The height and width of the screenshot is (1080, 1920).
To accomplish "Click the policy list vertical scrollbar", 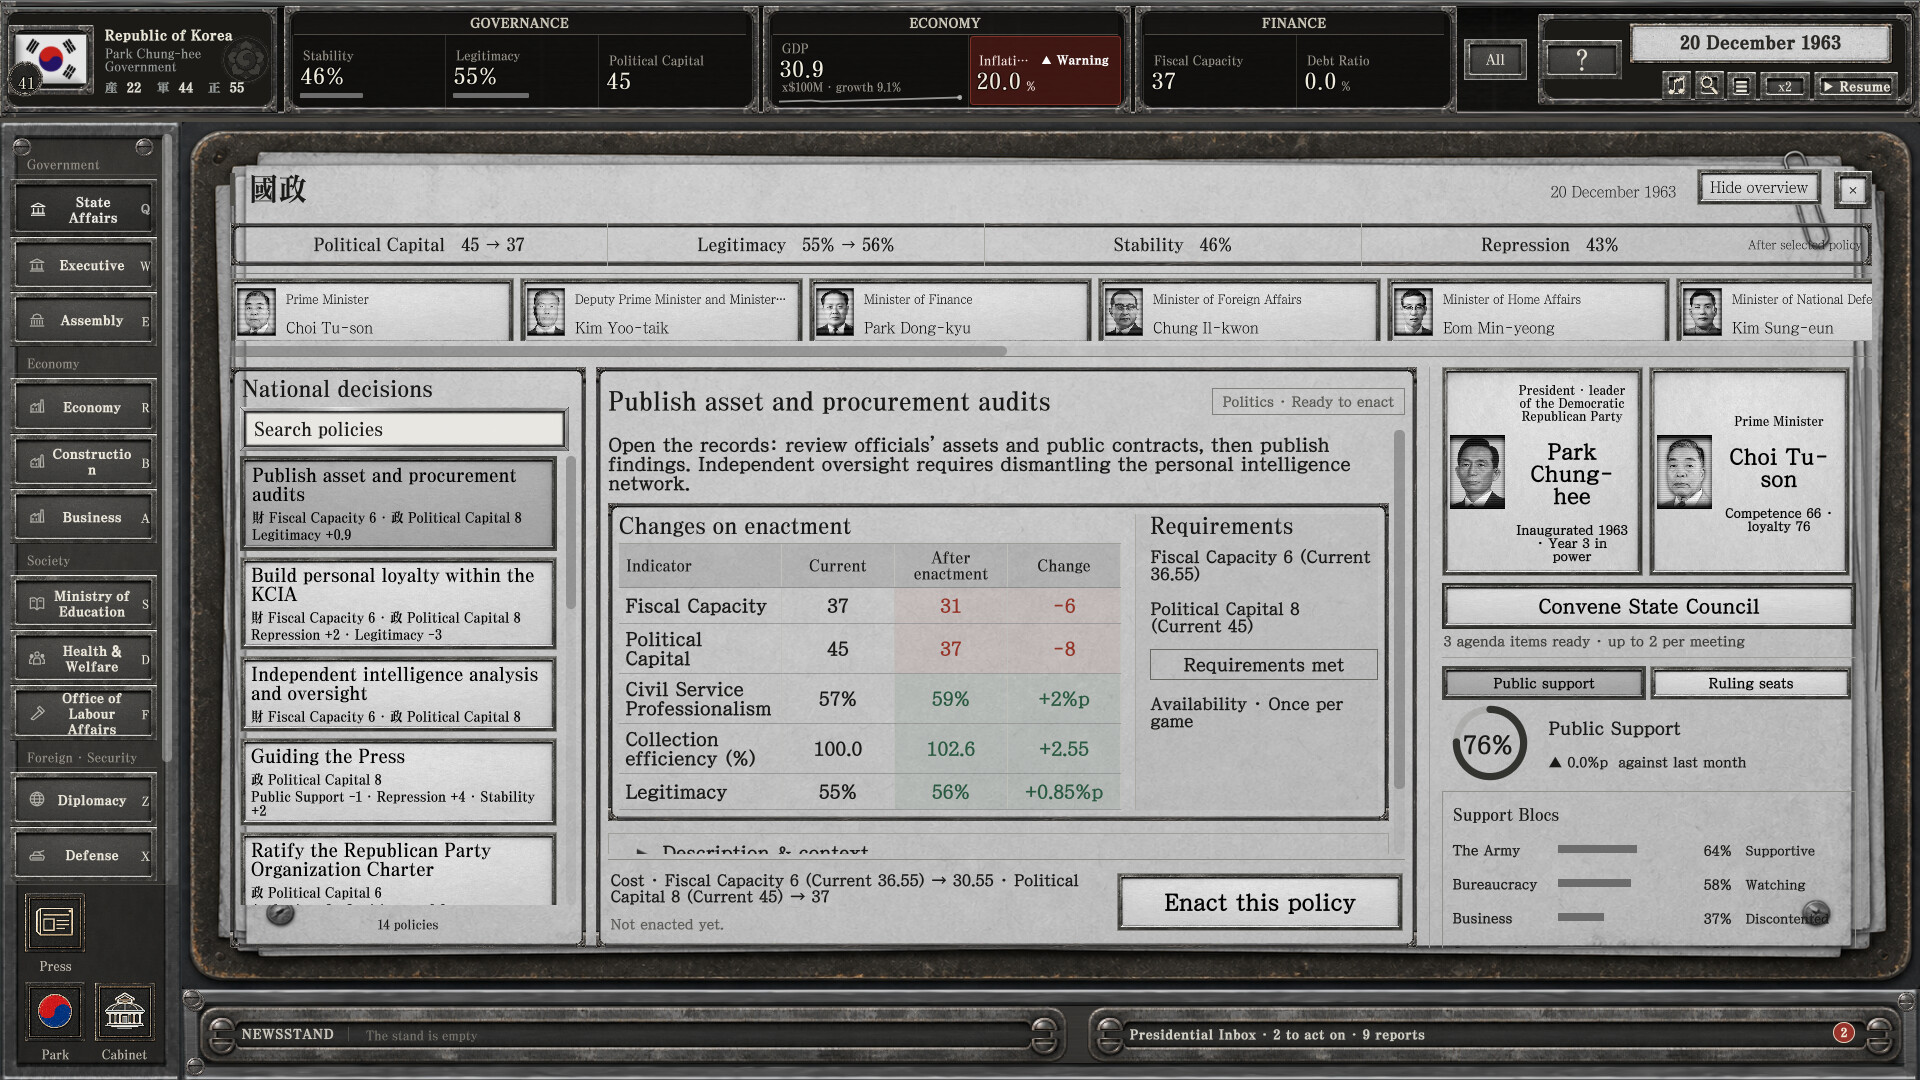I will point(571,533).
